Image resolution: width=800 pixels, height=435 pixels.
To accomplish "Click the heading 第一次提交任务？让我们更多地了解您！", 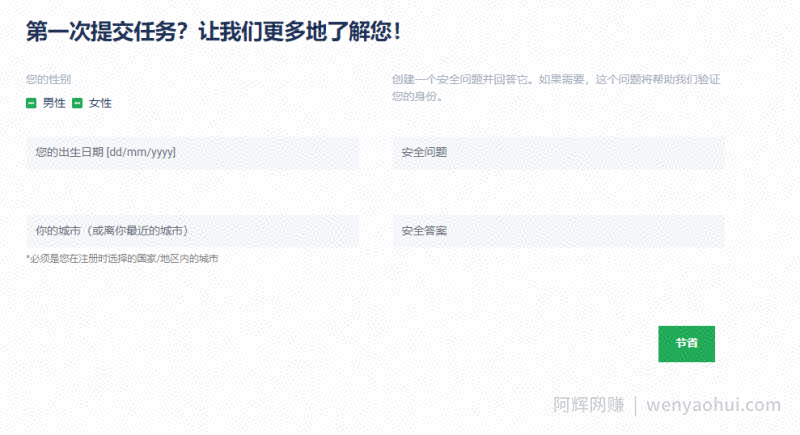I will point(214,32).
